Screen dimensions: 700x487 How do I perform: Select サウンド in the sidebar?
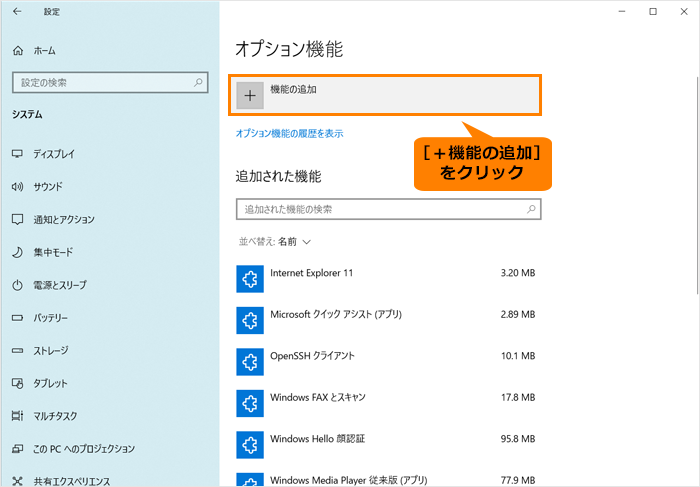coord(48,187)
